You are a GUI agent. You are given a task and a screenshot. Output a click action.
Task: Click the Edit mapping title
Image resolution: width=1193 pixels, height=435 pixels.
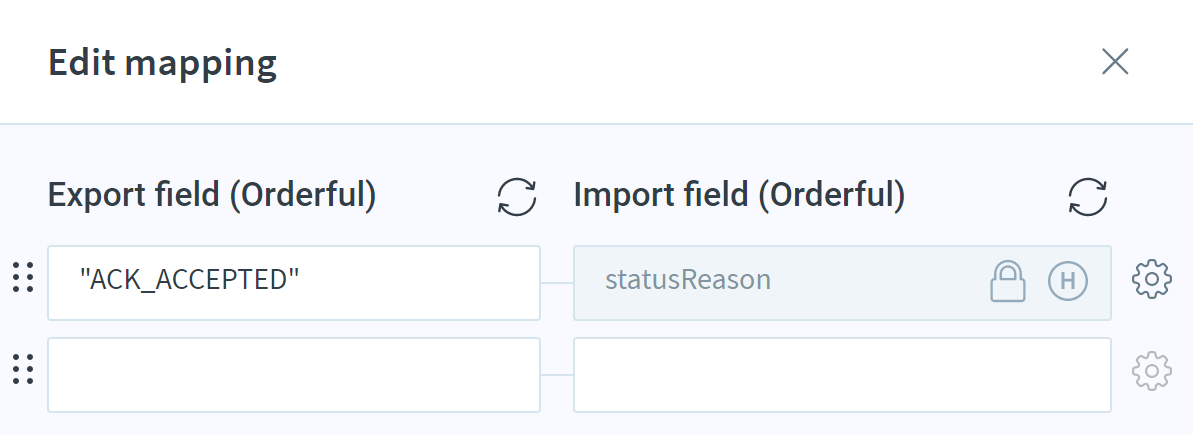[162, 63]
